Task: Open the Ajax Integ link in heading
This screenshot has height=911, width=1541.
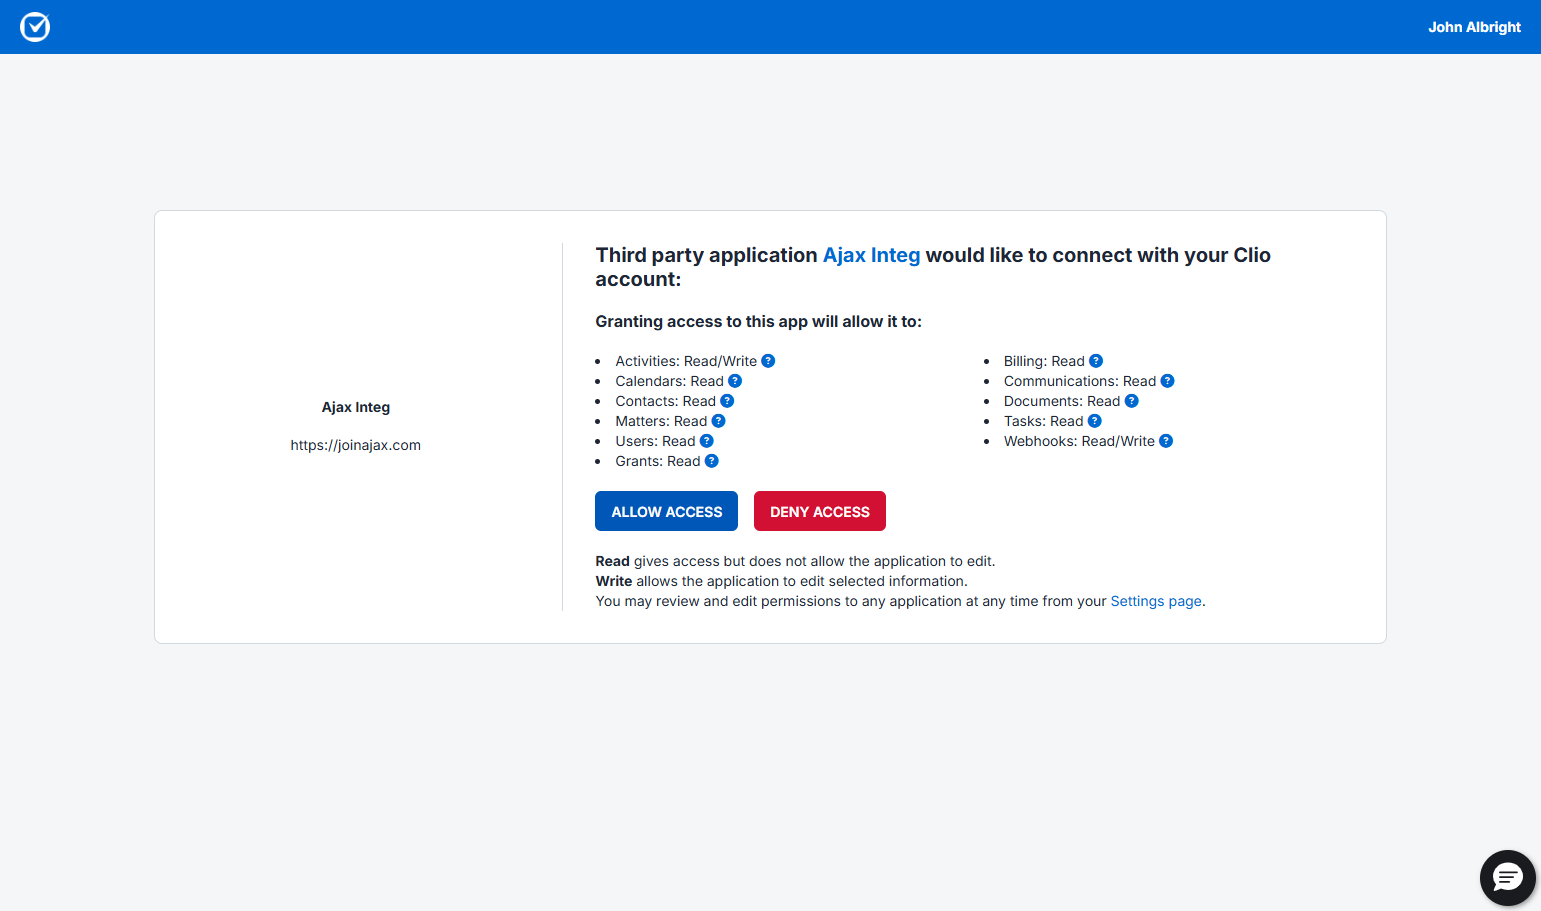Action: (871, 255)
